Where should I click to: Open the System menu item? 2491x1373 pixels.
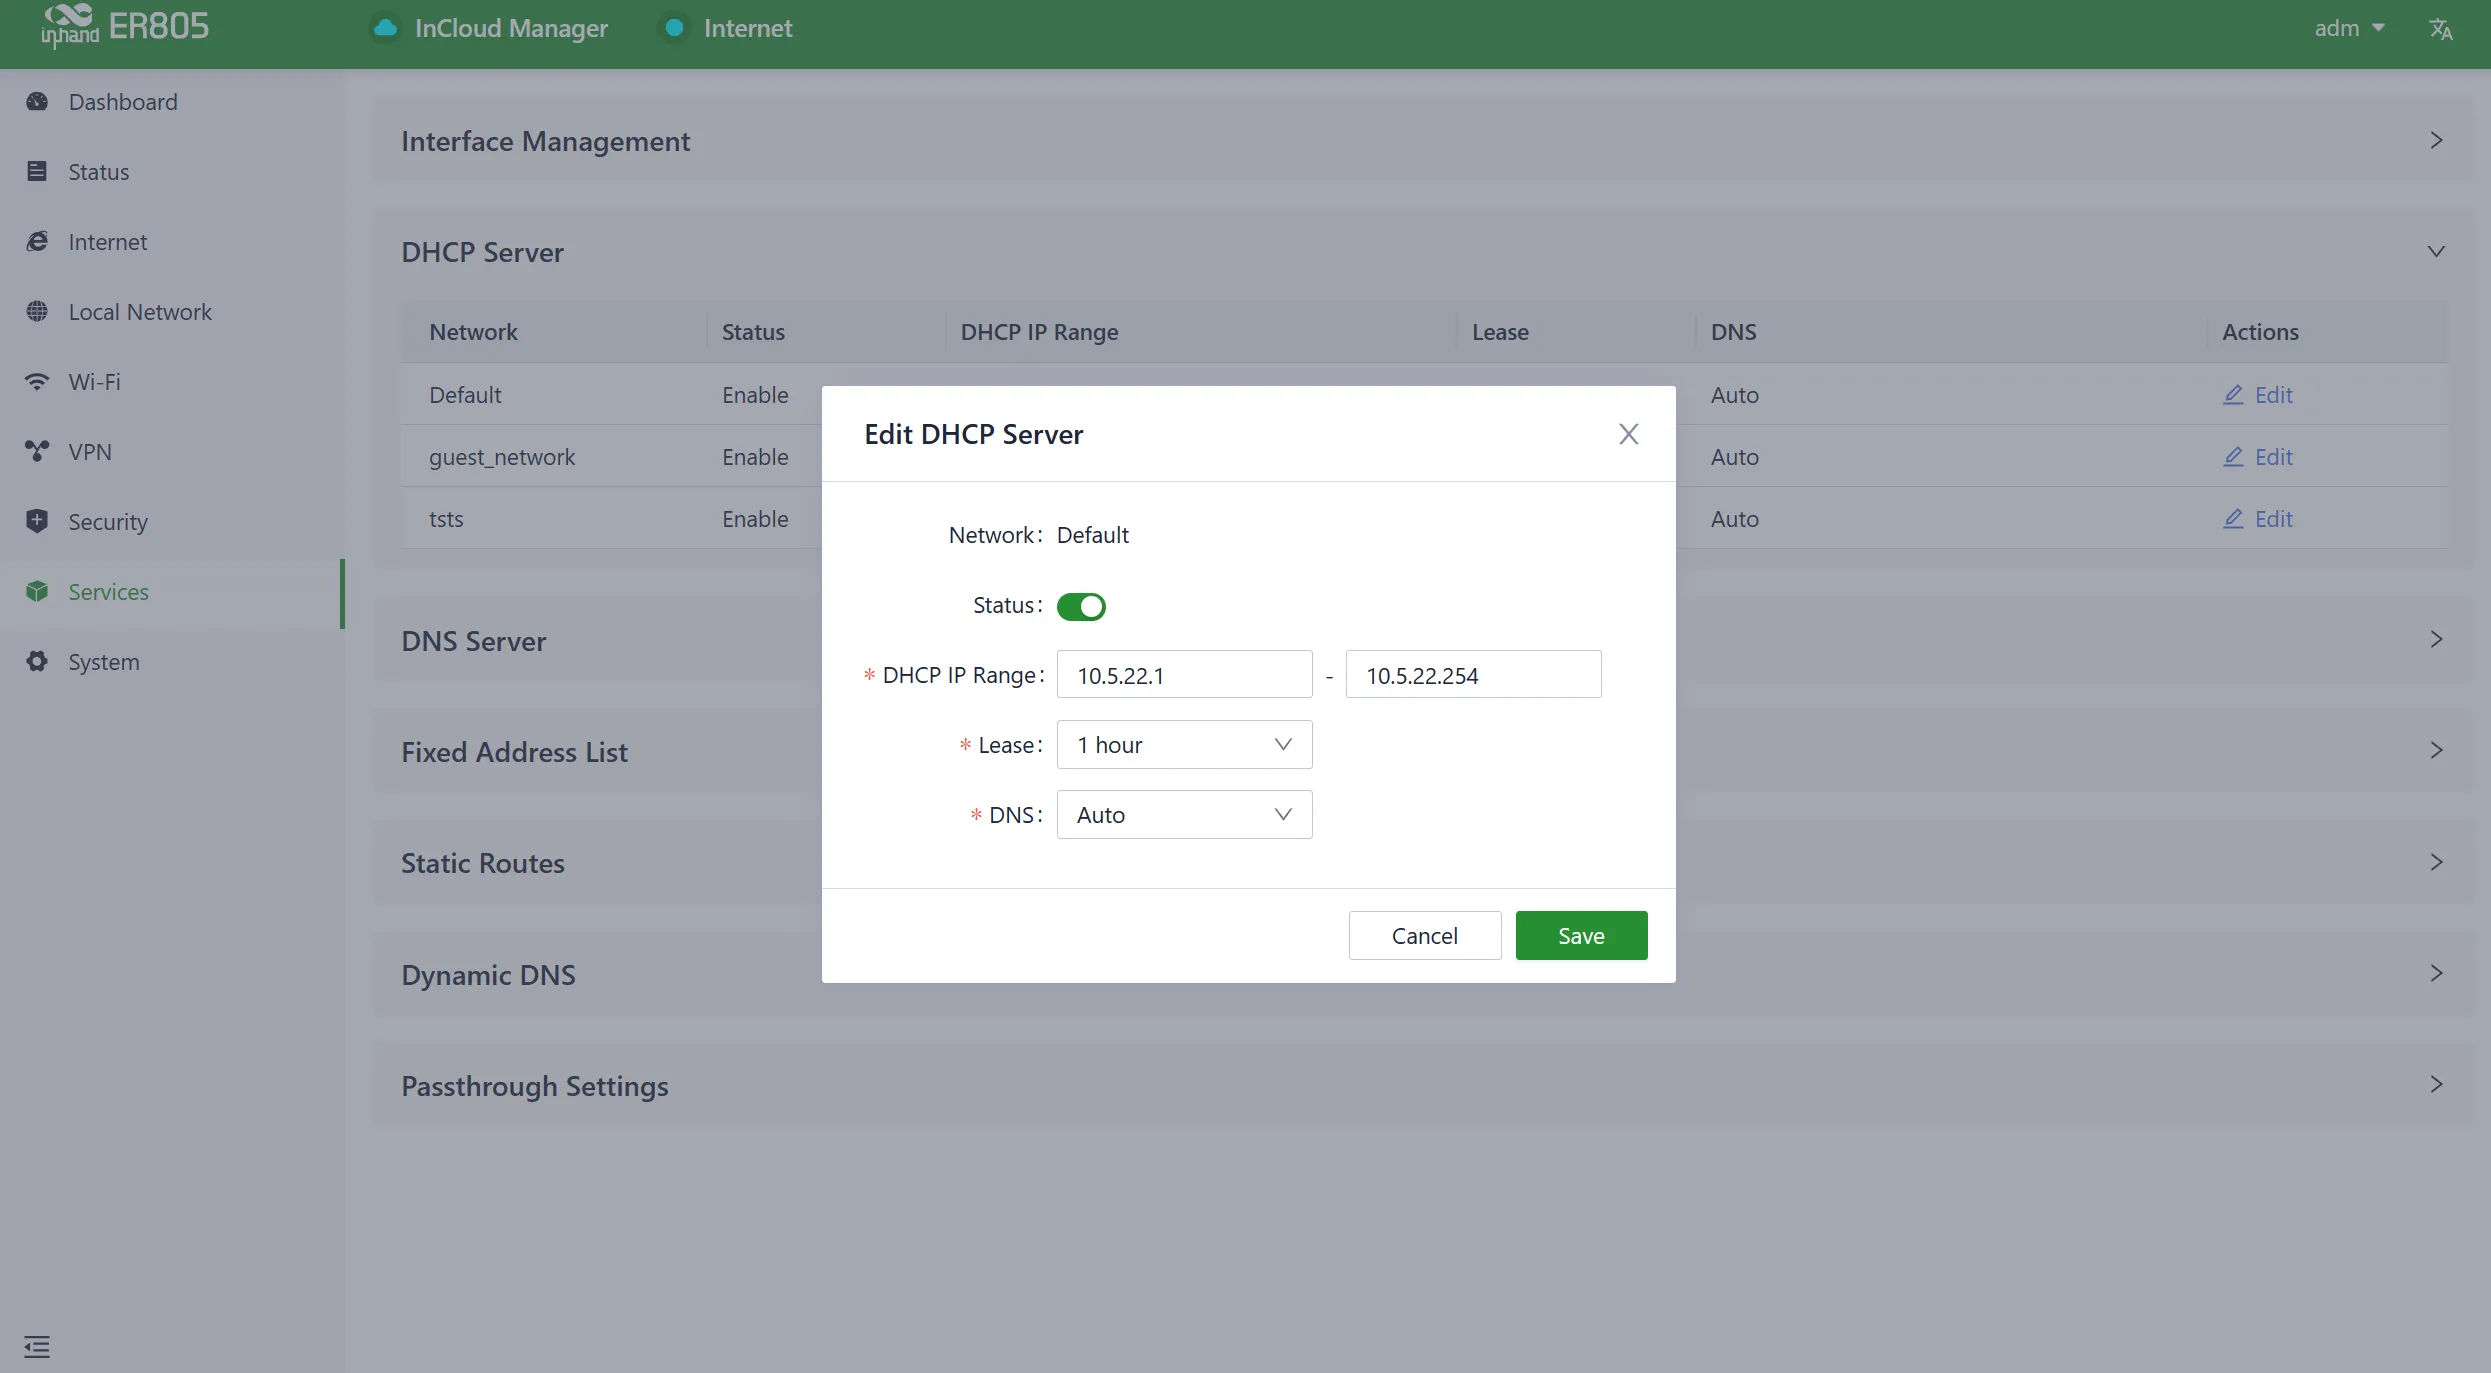point(171,662)
